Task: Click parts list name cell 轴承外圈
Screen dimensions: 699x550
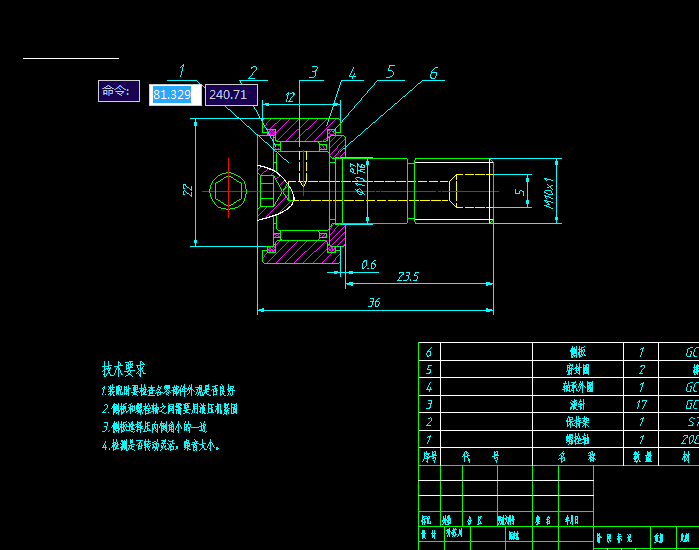Action: [x=578, y=387]
